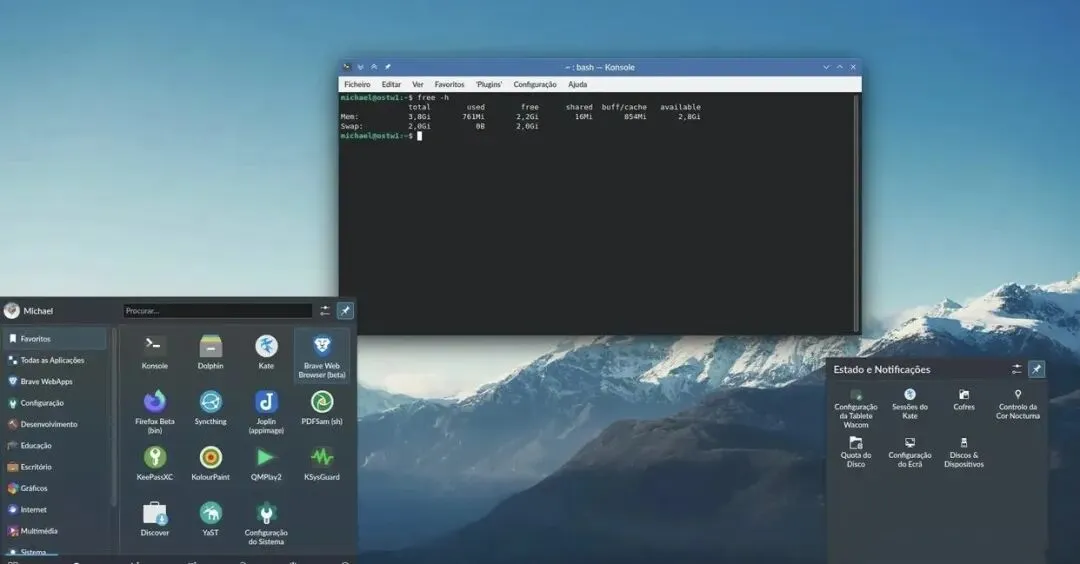Select Internet category
The width and height of the screenshot is (1080, 564).
pyautogui.click(x=55, y=510)
